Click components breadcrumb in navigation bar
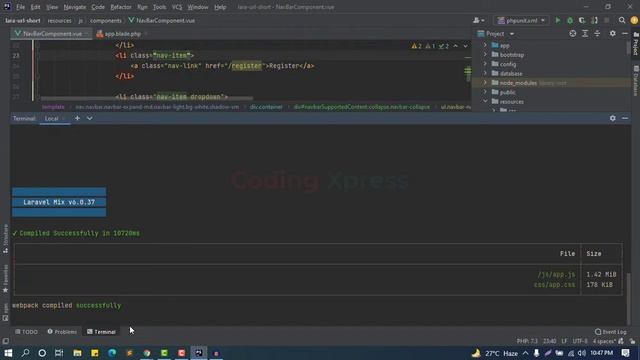Screen dimensions: 640x360 [x=106, y=20]
